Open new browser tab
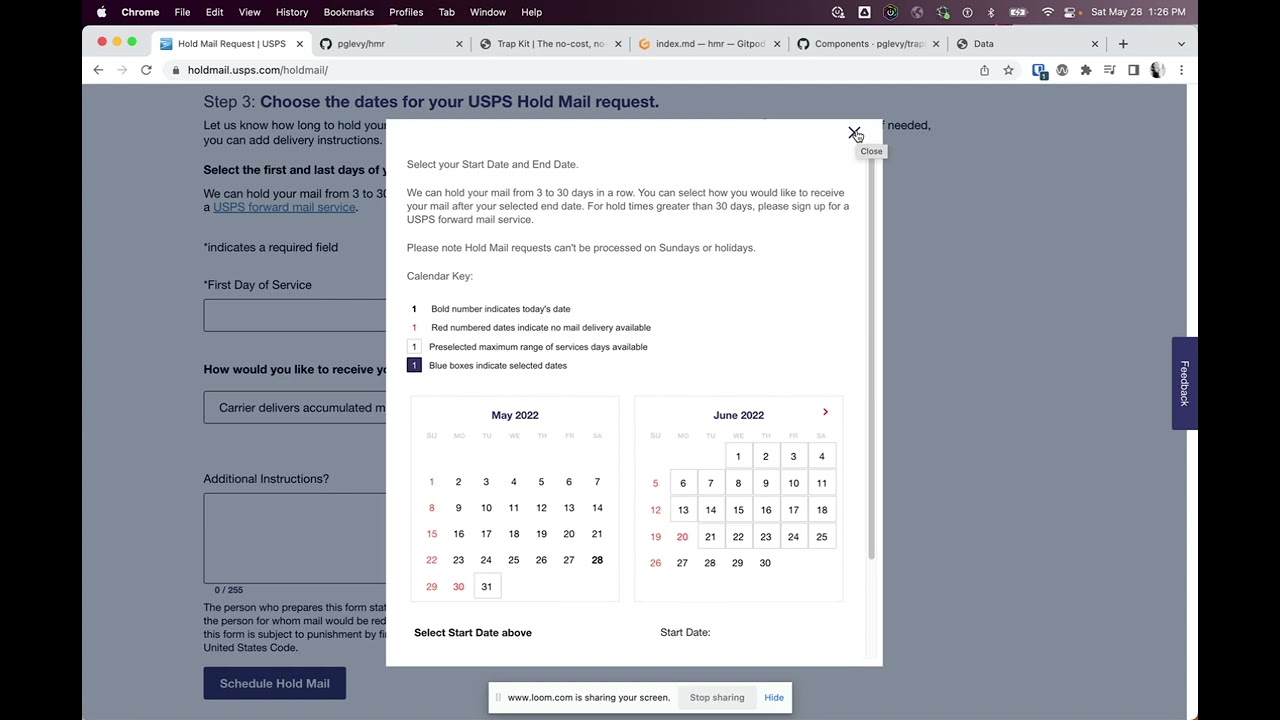This screenshot has height=720, width=1280. pos(1123,44)
